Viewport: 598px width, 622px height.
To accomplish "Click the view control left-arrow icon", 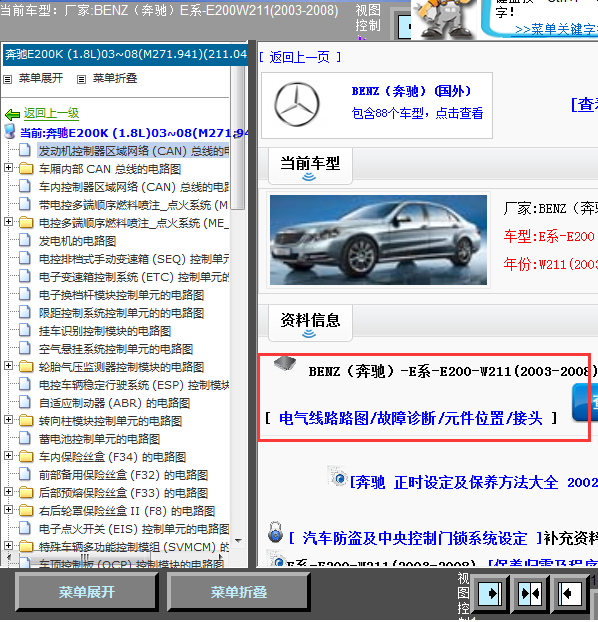I will (570, 594).
